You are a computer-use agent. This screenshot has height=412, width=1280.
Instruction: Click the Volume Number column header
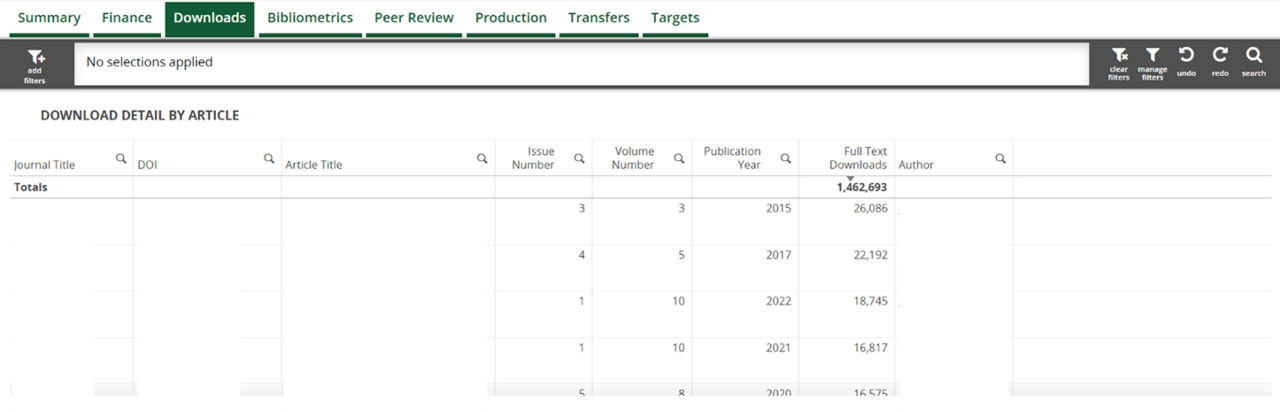(x=633, y=158)
